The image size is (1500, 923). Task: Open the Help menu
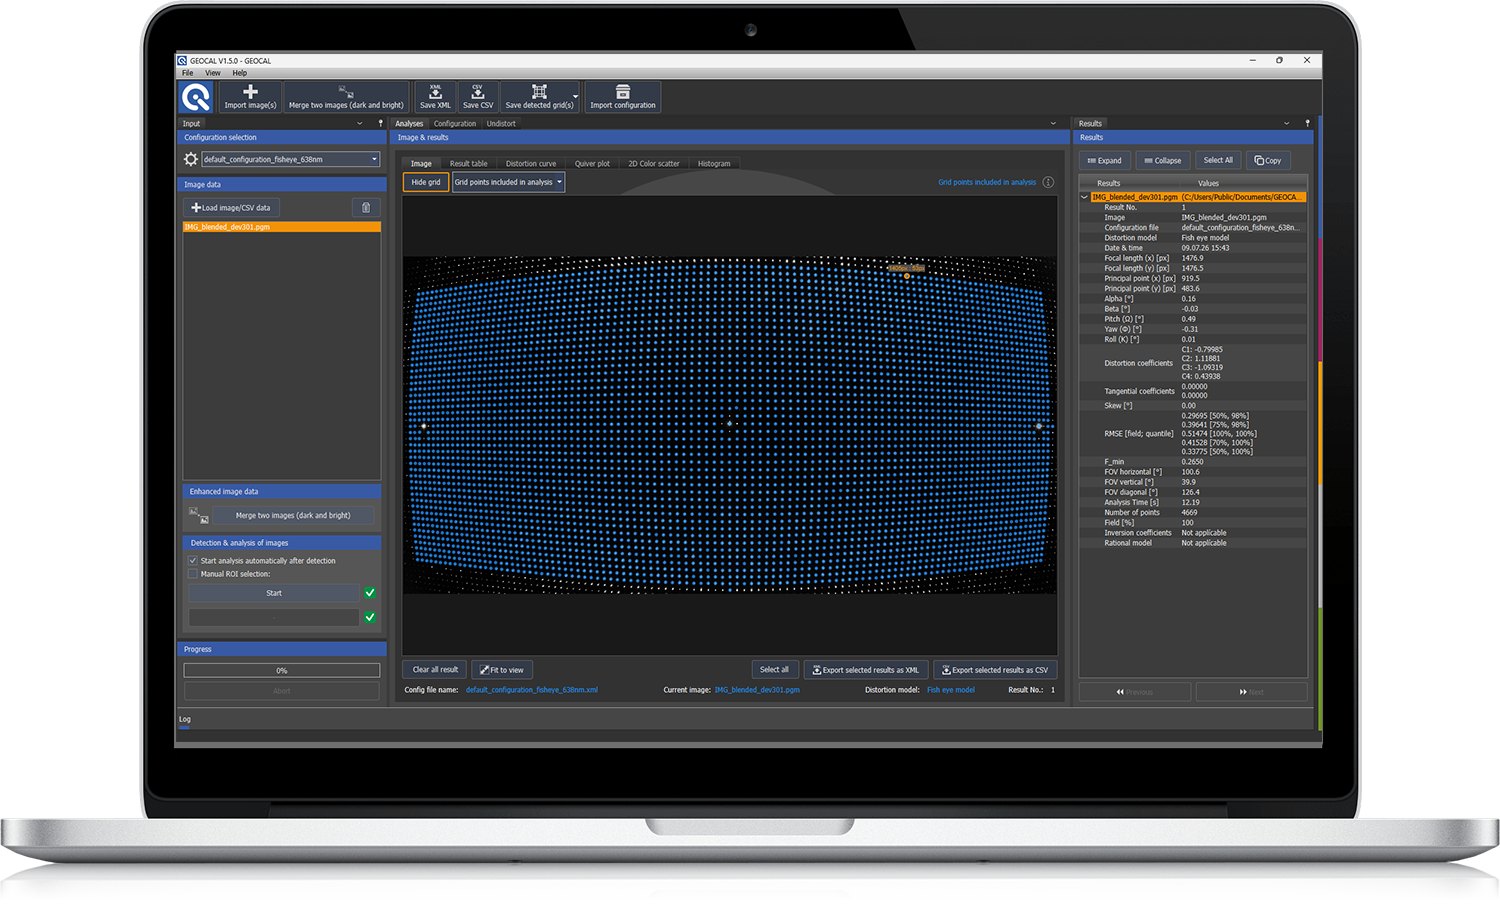pyautogui.click(x=240, y=73)
